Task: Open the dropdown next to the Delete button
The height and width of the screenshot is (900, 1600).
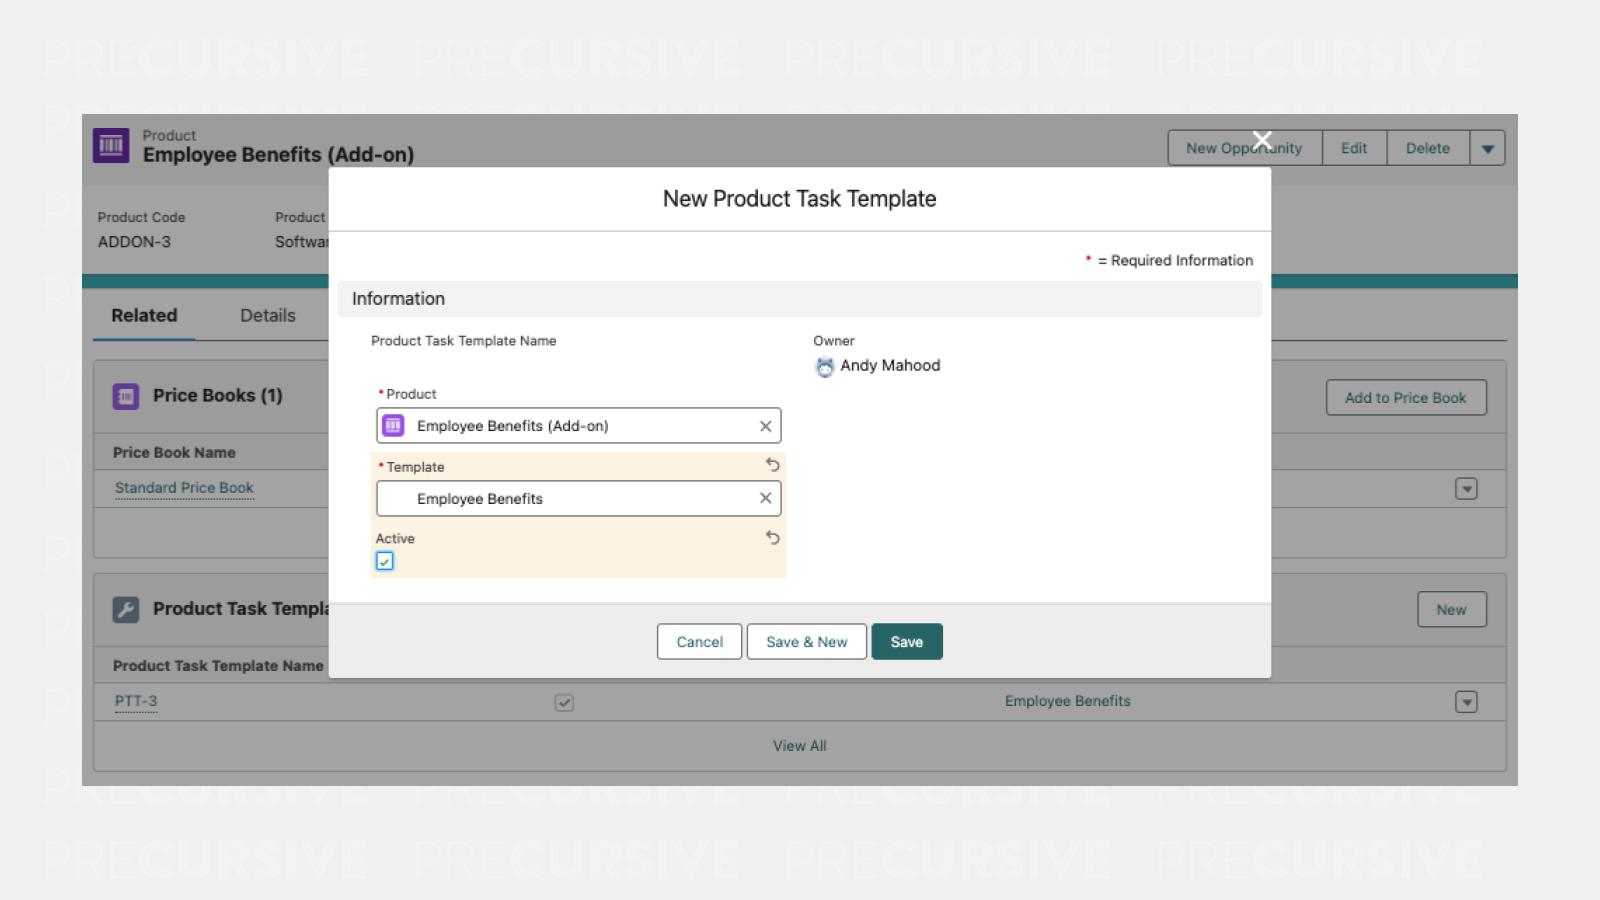Action: [x=1487, y=148]
